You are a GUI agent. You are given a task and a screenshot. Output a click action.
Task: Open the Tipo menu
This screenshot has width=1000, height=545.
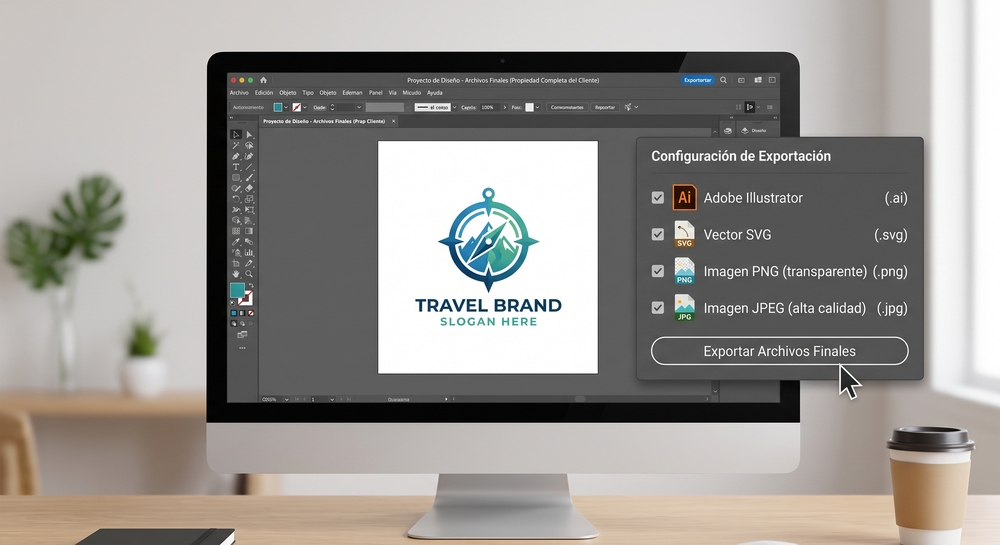(x=308, y=92)
